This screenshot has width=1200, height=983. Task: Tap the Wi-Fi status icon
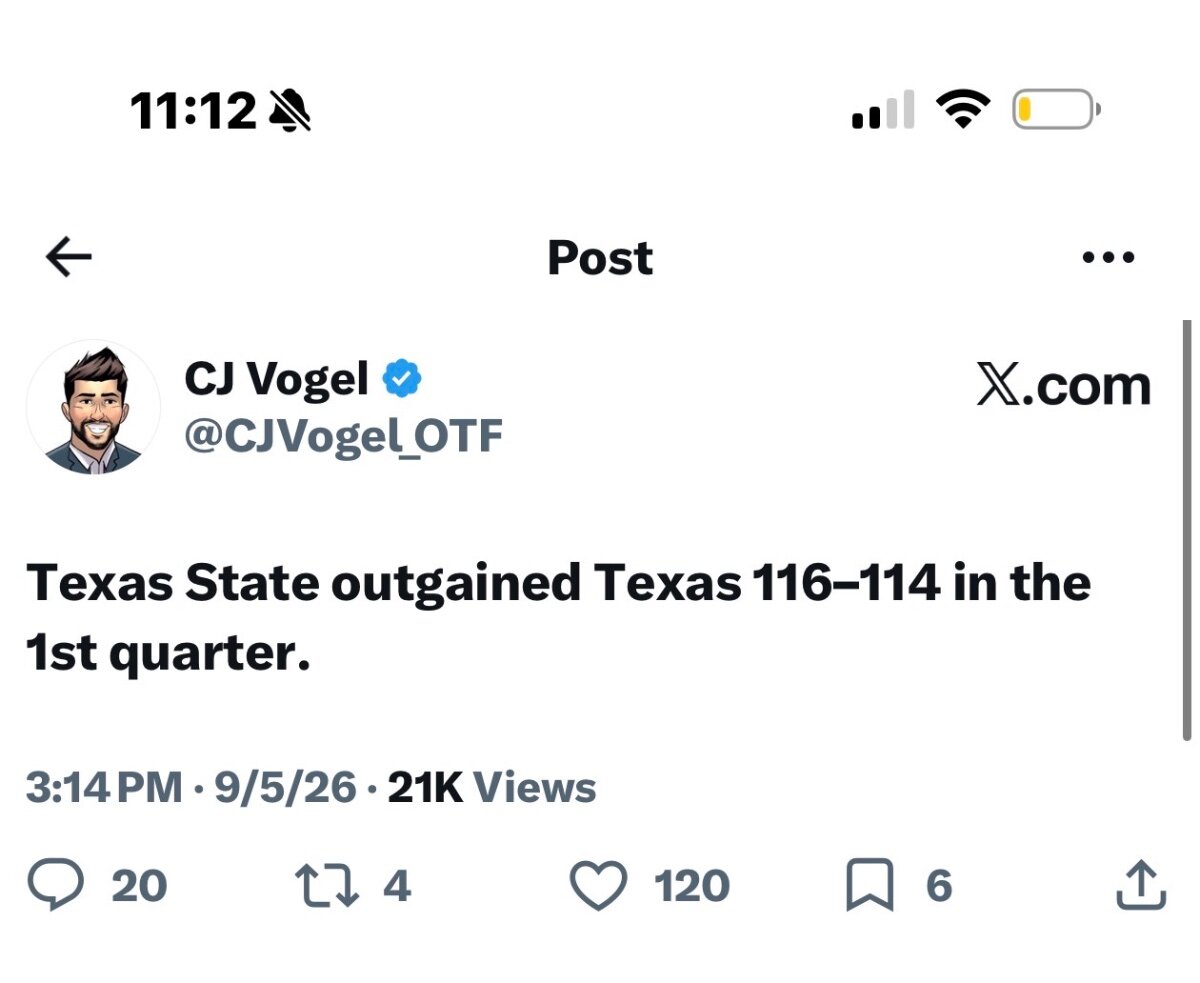click(962, 109)
